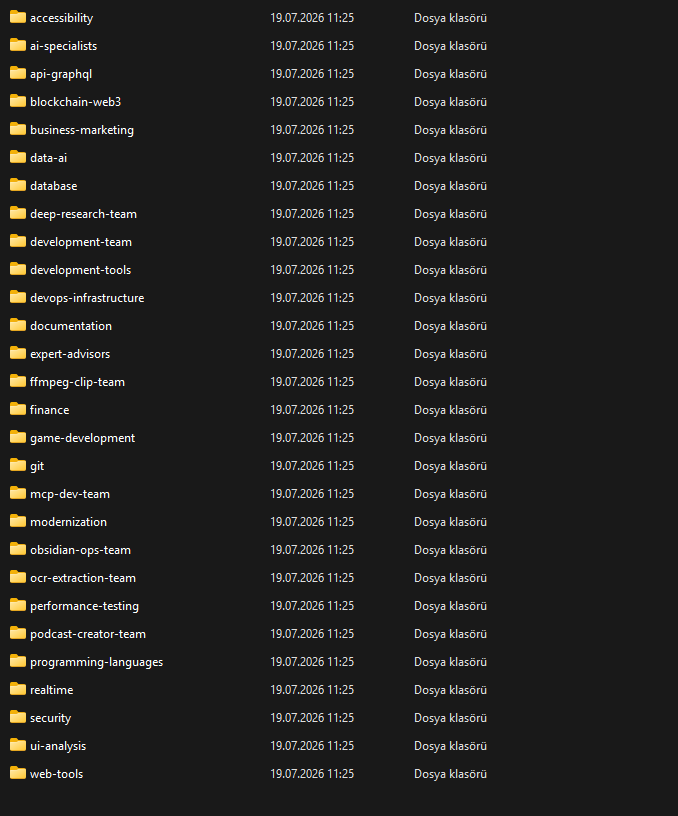Click the mcp-dev-team folder icon
Viewport: 678px width, 816px height.
coord(18,493)
